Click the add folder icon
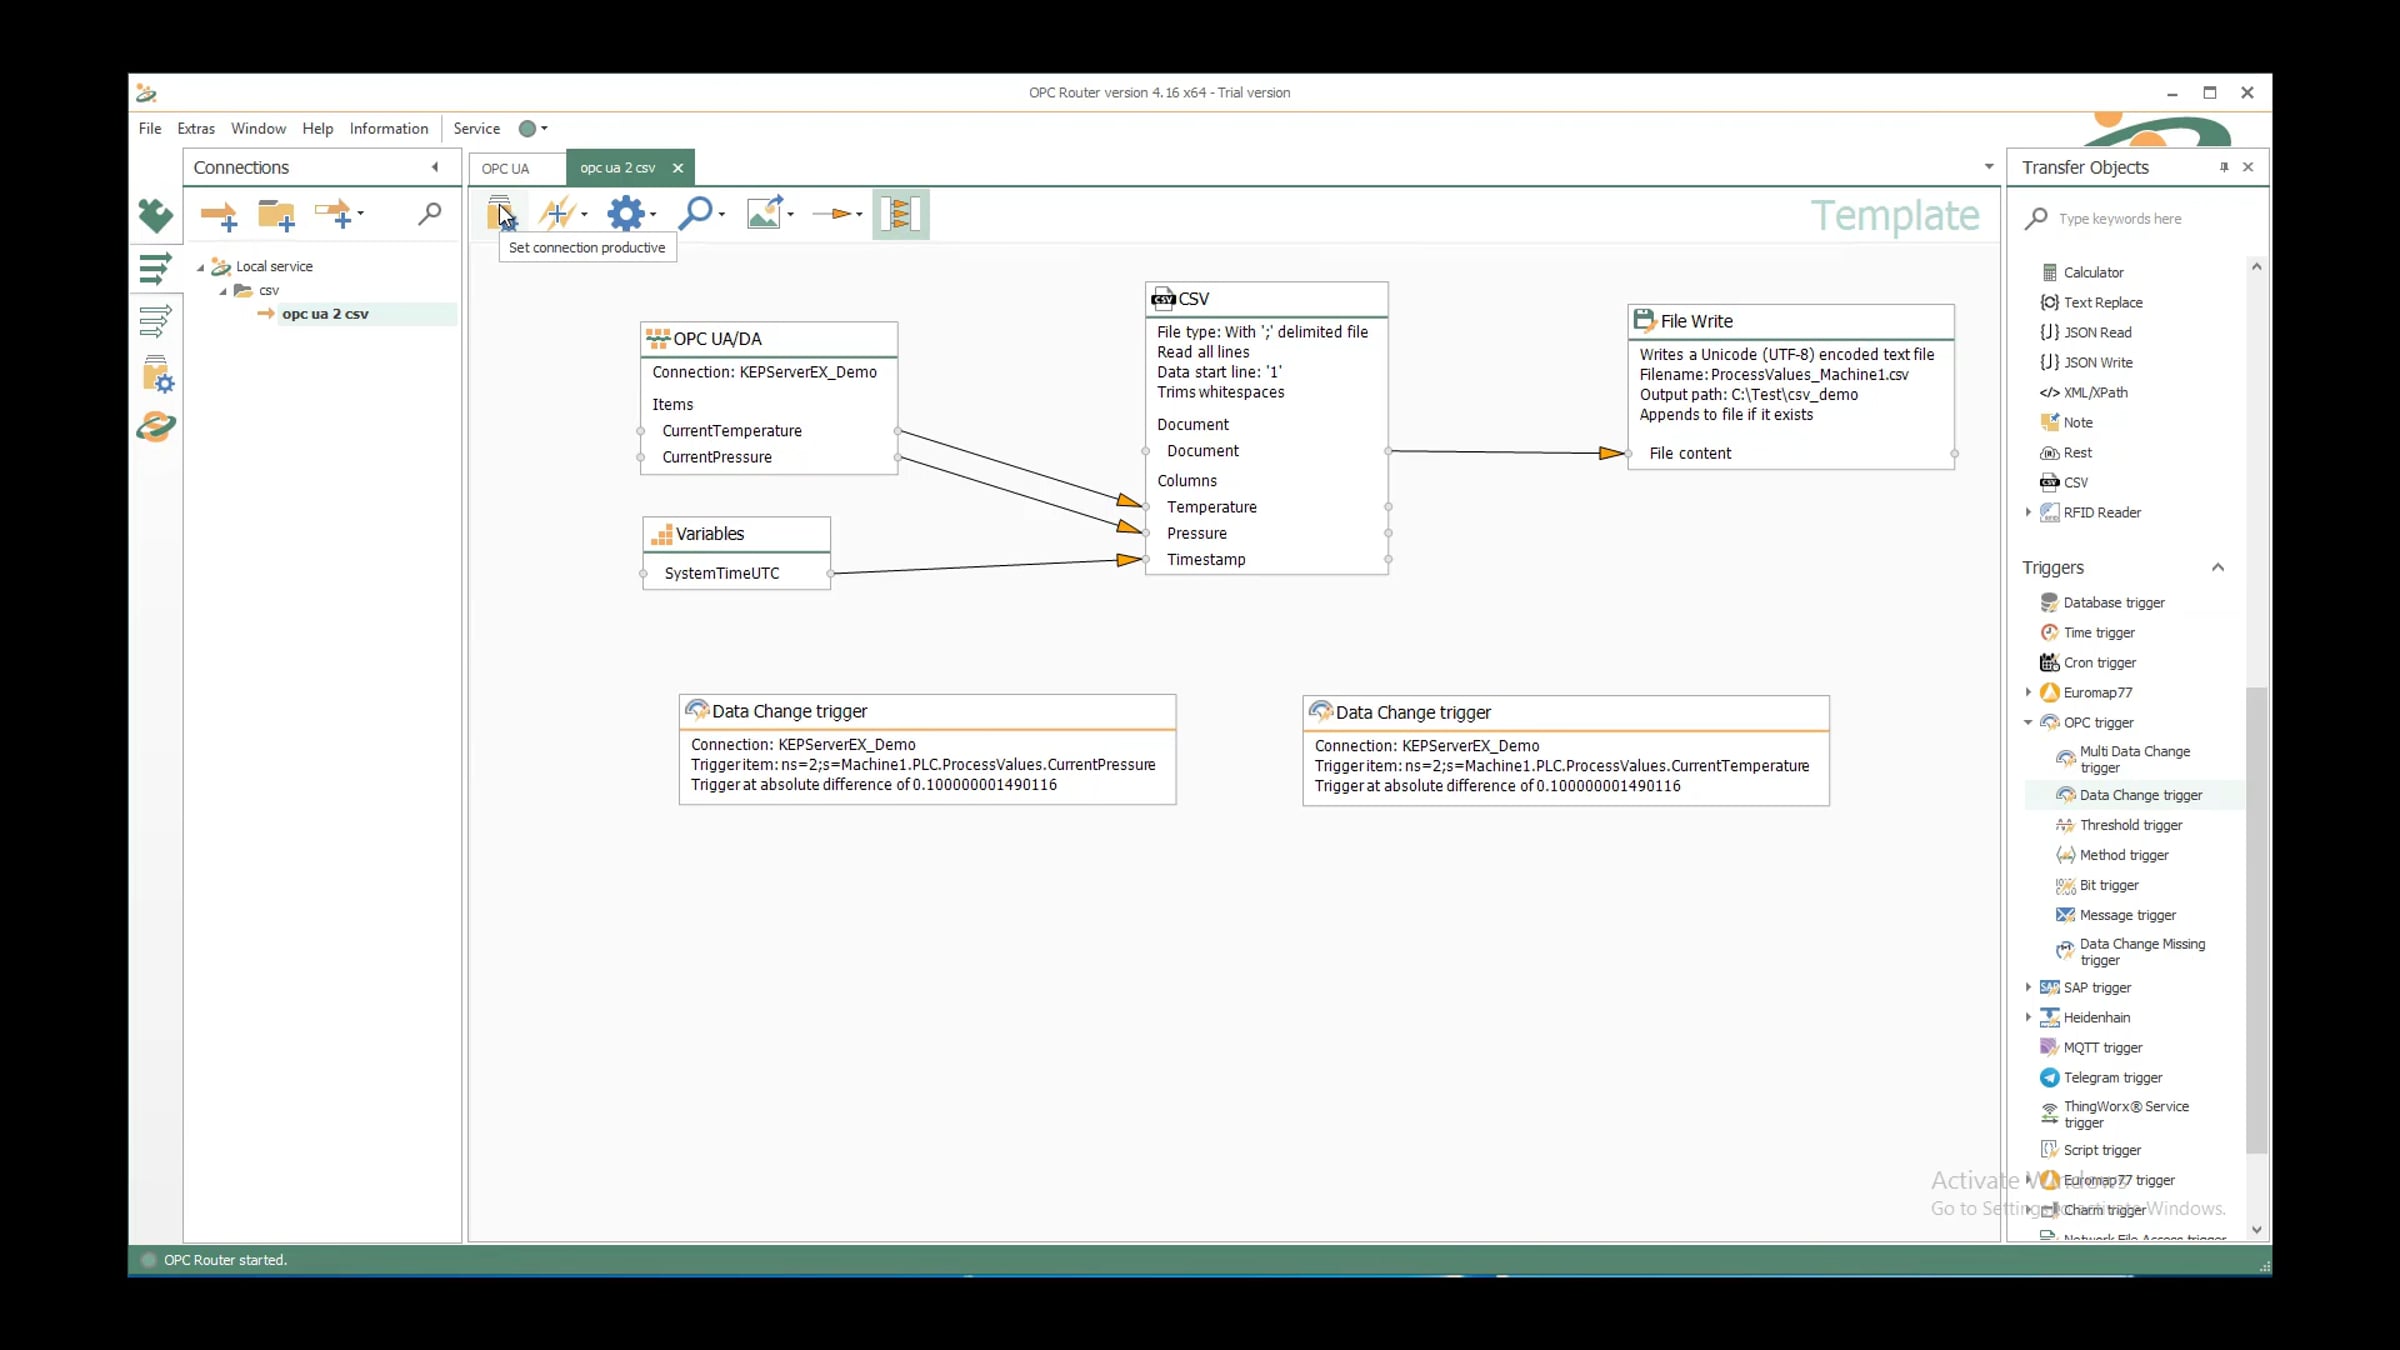This screenshot has height=1350, width=2400. pos(275,214)
